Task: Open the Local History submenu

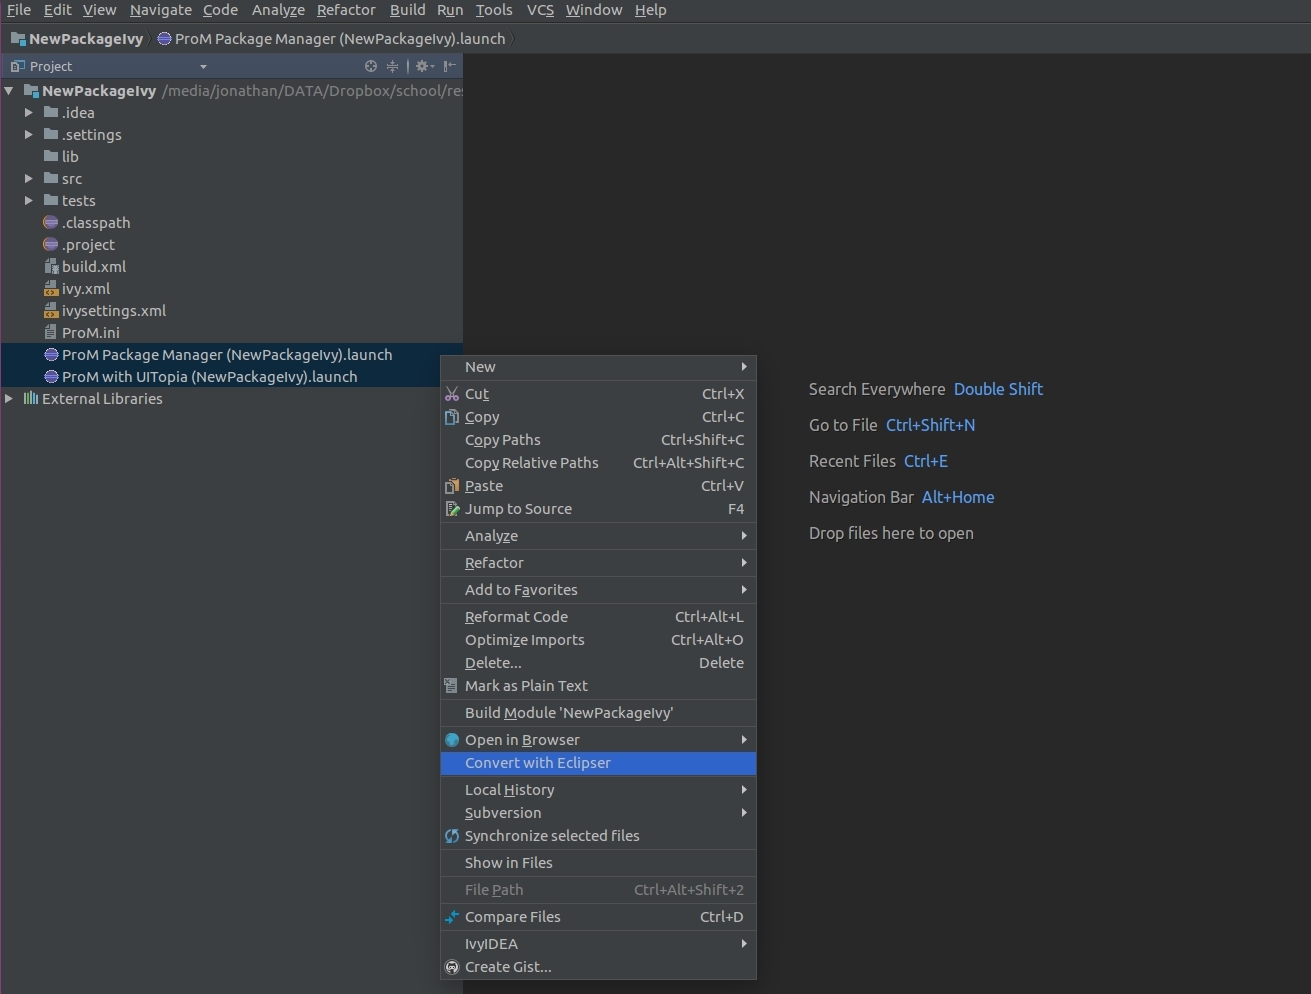Action: [598, 790]
